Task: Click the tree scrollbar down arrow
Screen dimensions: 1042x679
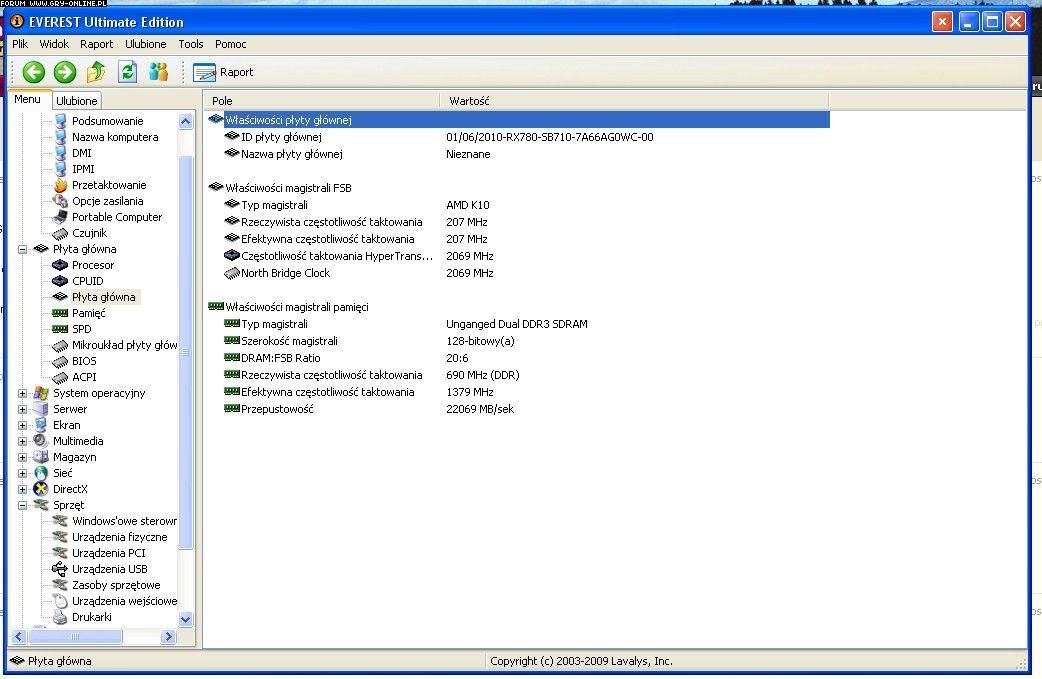Action: (185, 619)
